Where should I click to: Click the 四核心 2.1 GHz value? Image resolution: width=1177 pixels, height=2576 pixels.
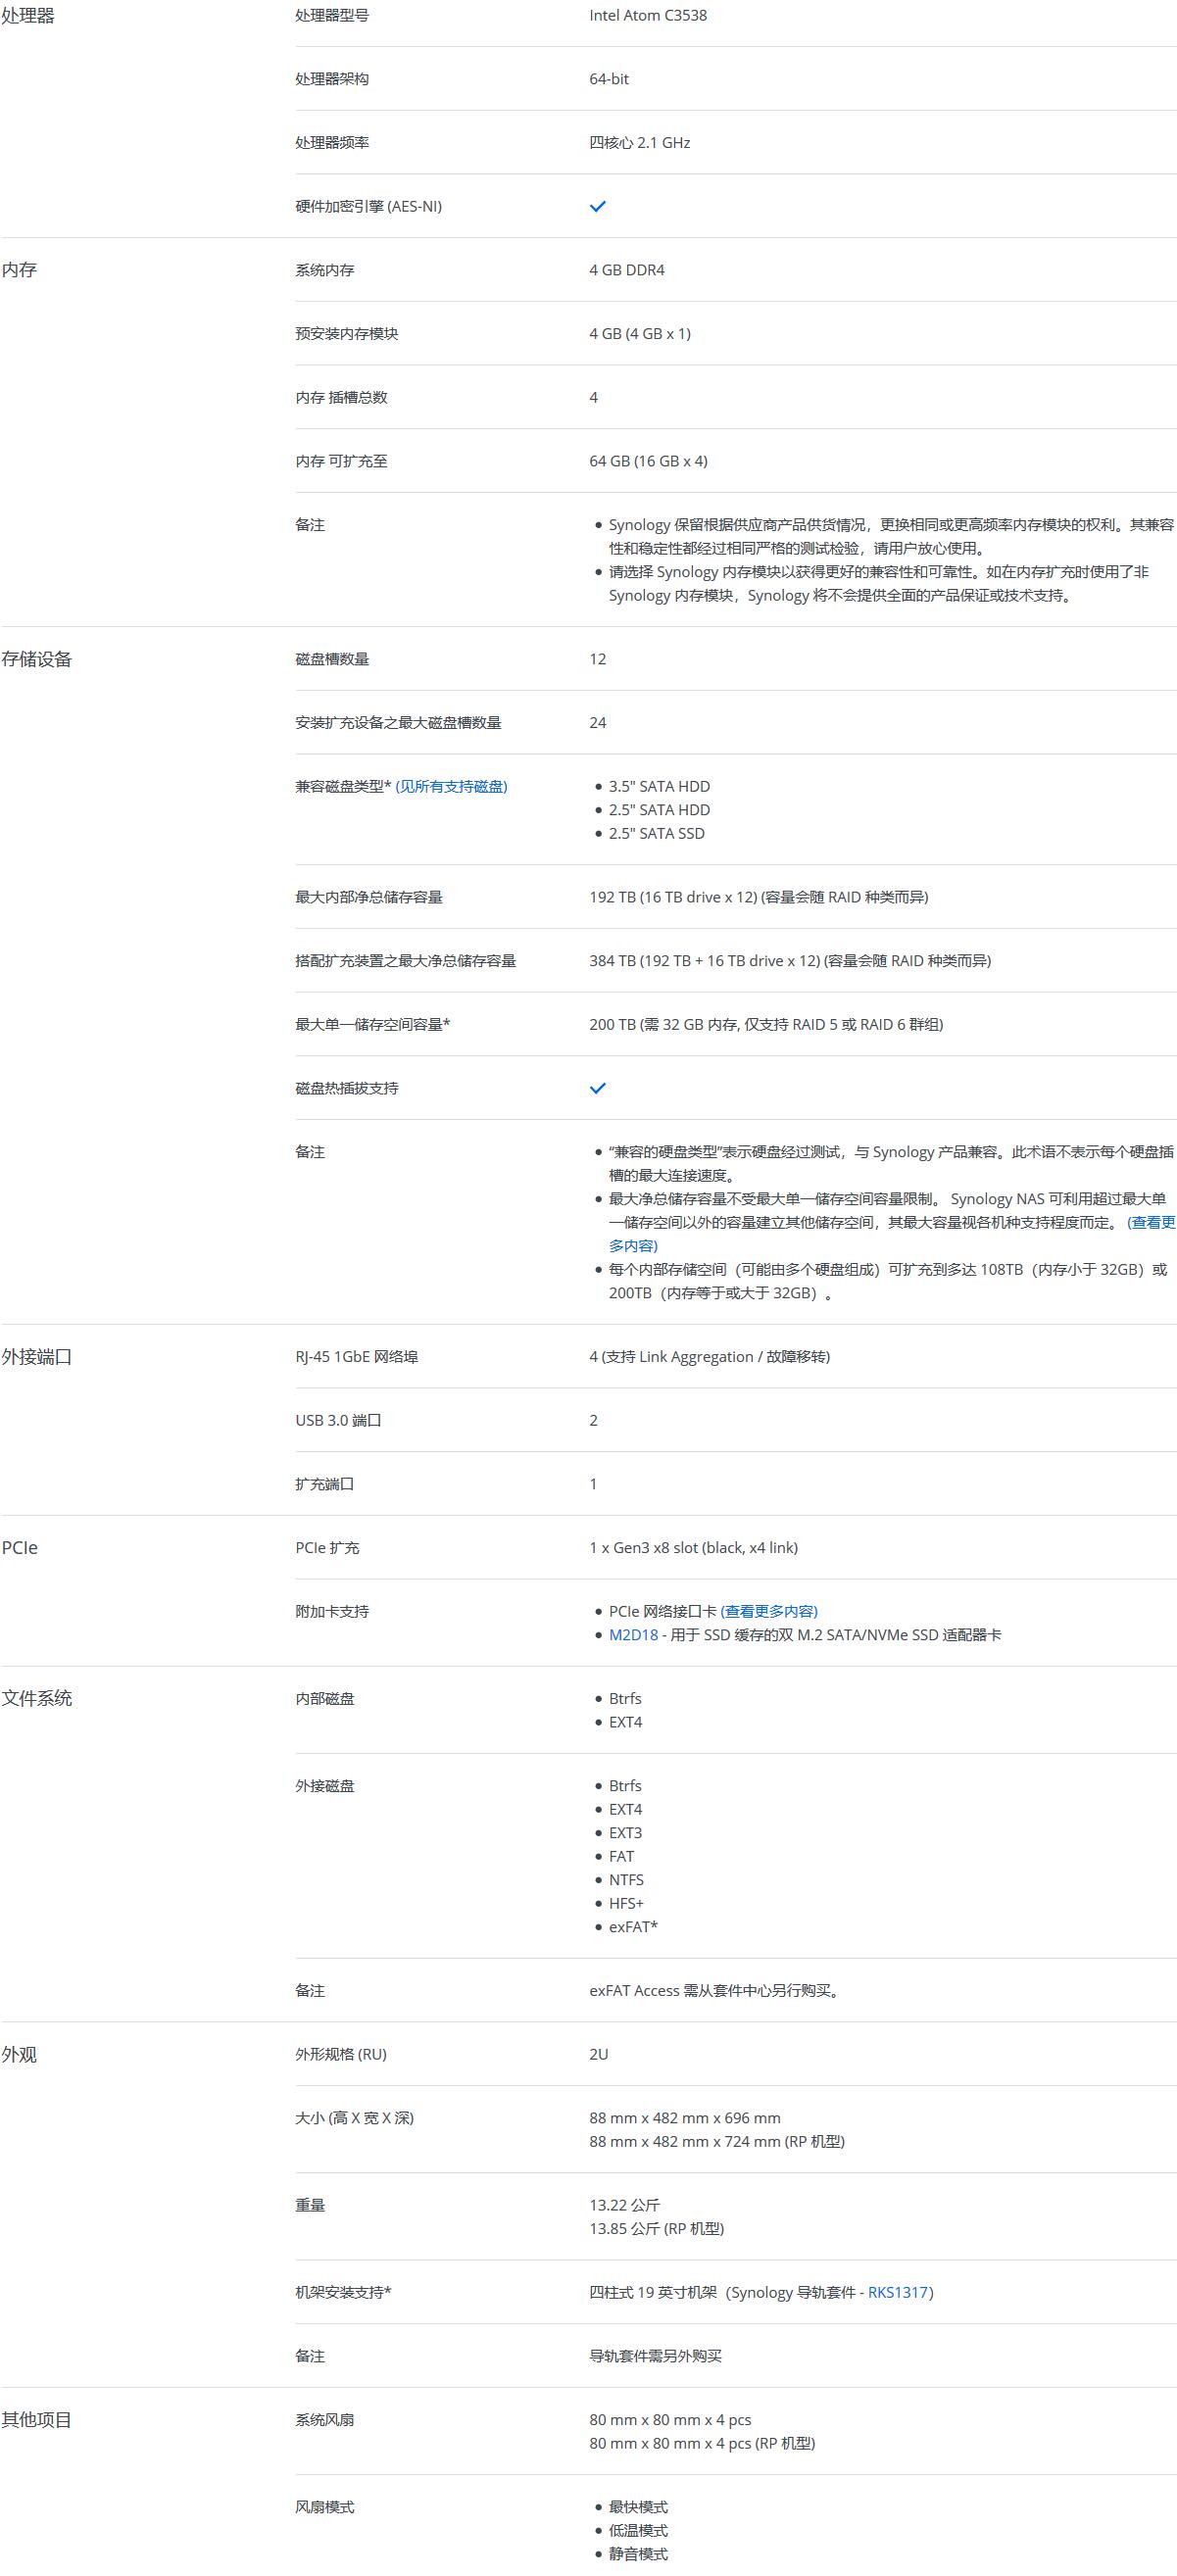(640, 142)
